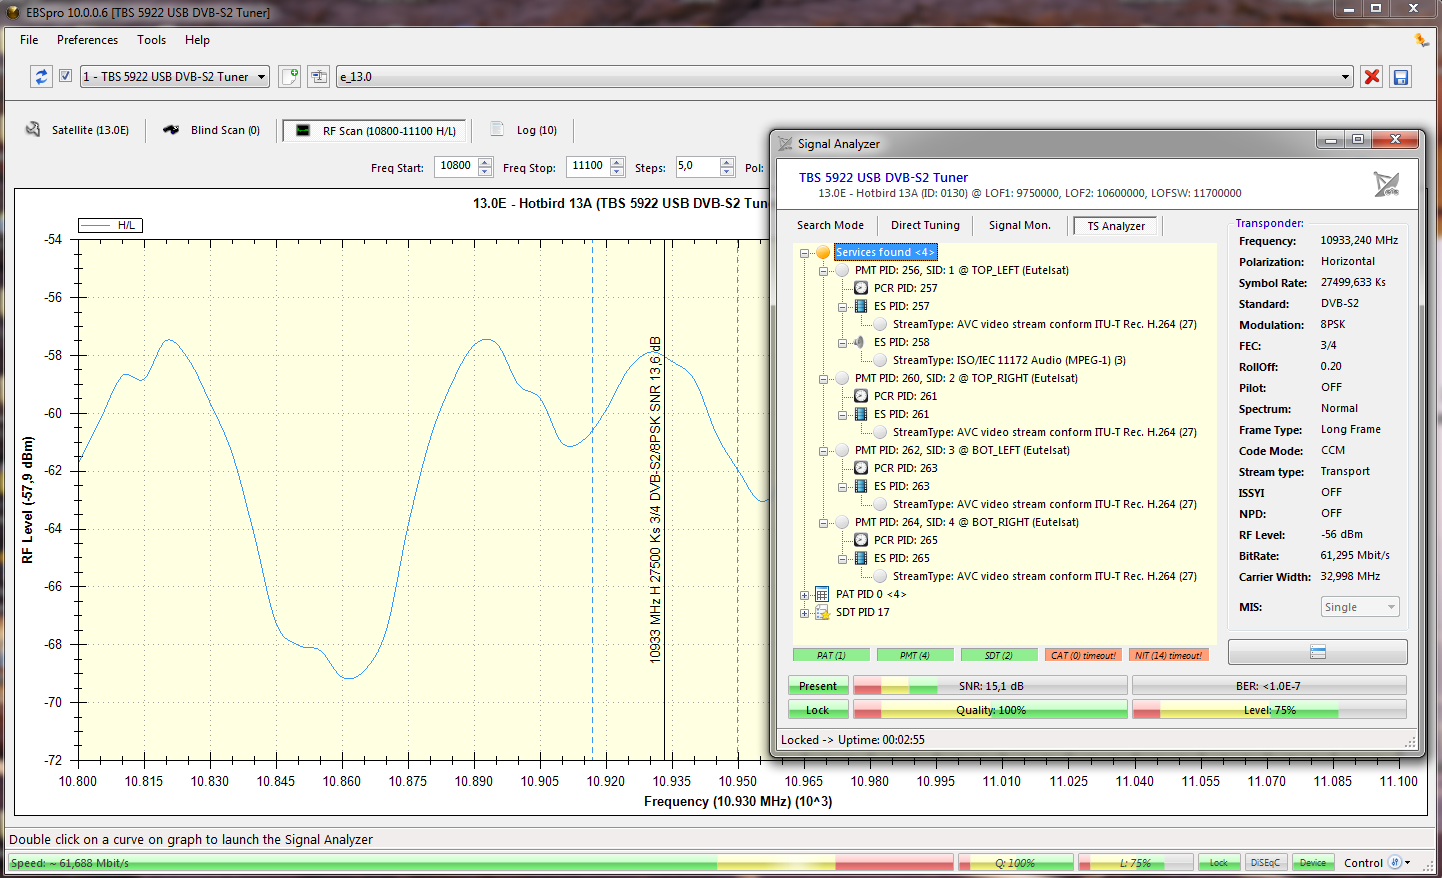The width and height of the screenshot is (1442, 878).
Task: Open the File menu
Action: (x=29, y=40)
